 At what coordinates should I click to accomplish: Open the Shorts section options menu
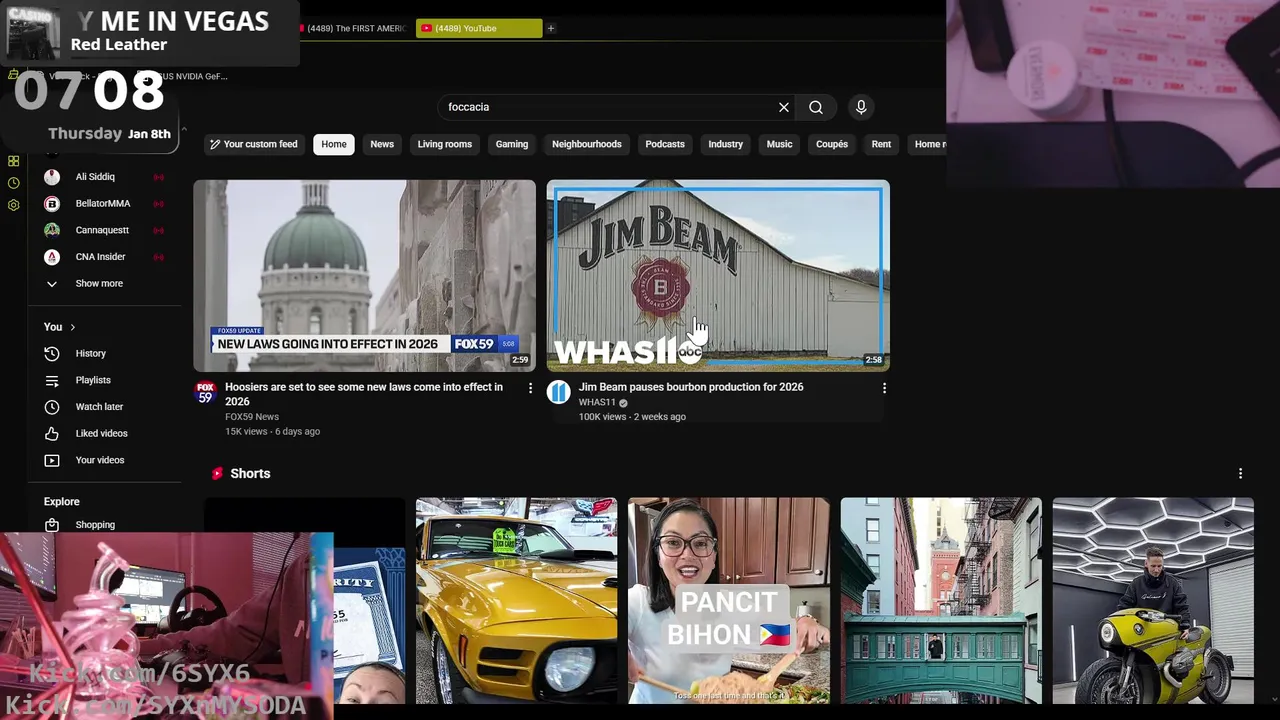(1240, 473)
